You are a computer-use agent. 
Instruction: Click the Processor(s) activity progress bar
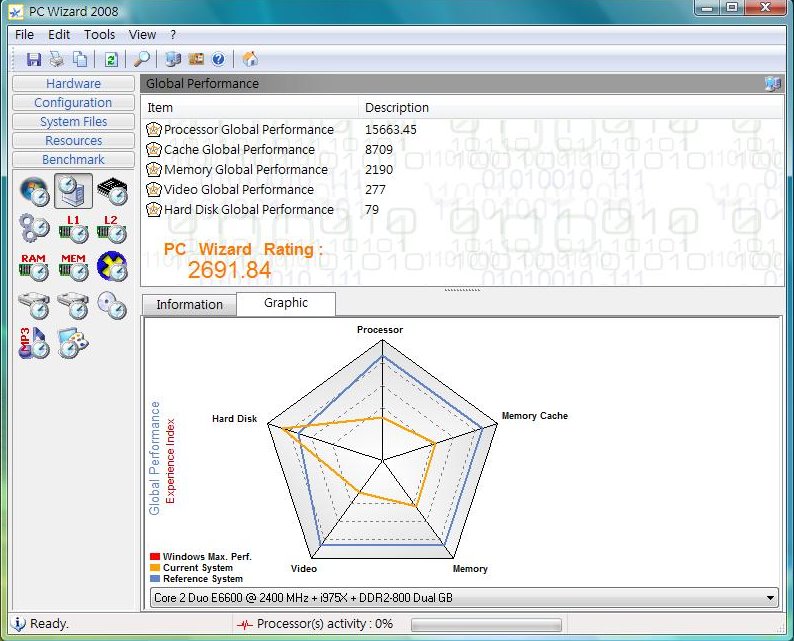tap(486, 625)
